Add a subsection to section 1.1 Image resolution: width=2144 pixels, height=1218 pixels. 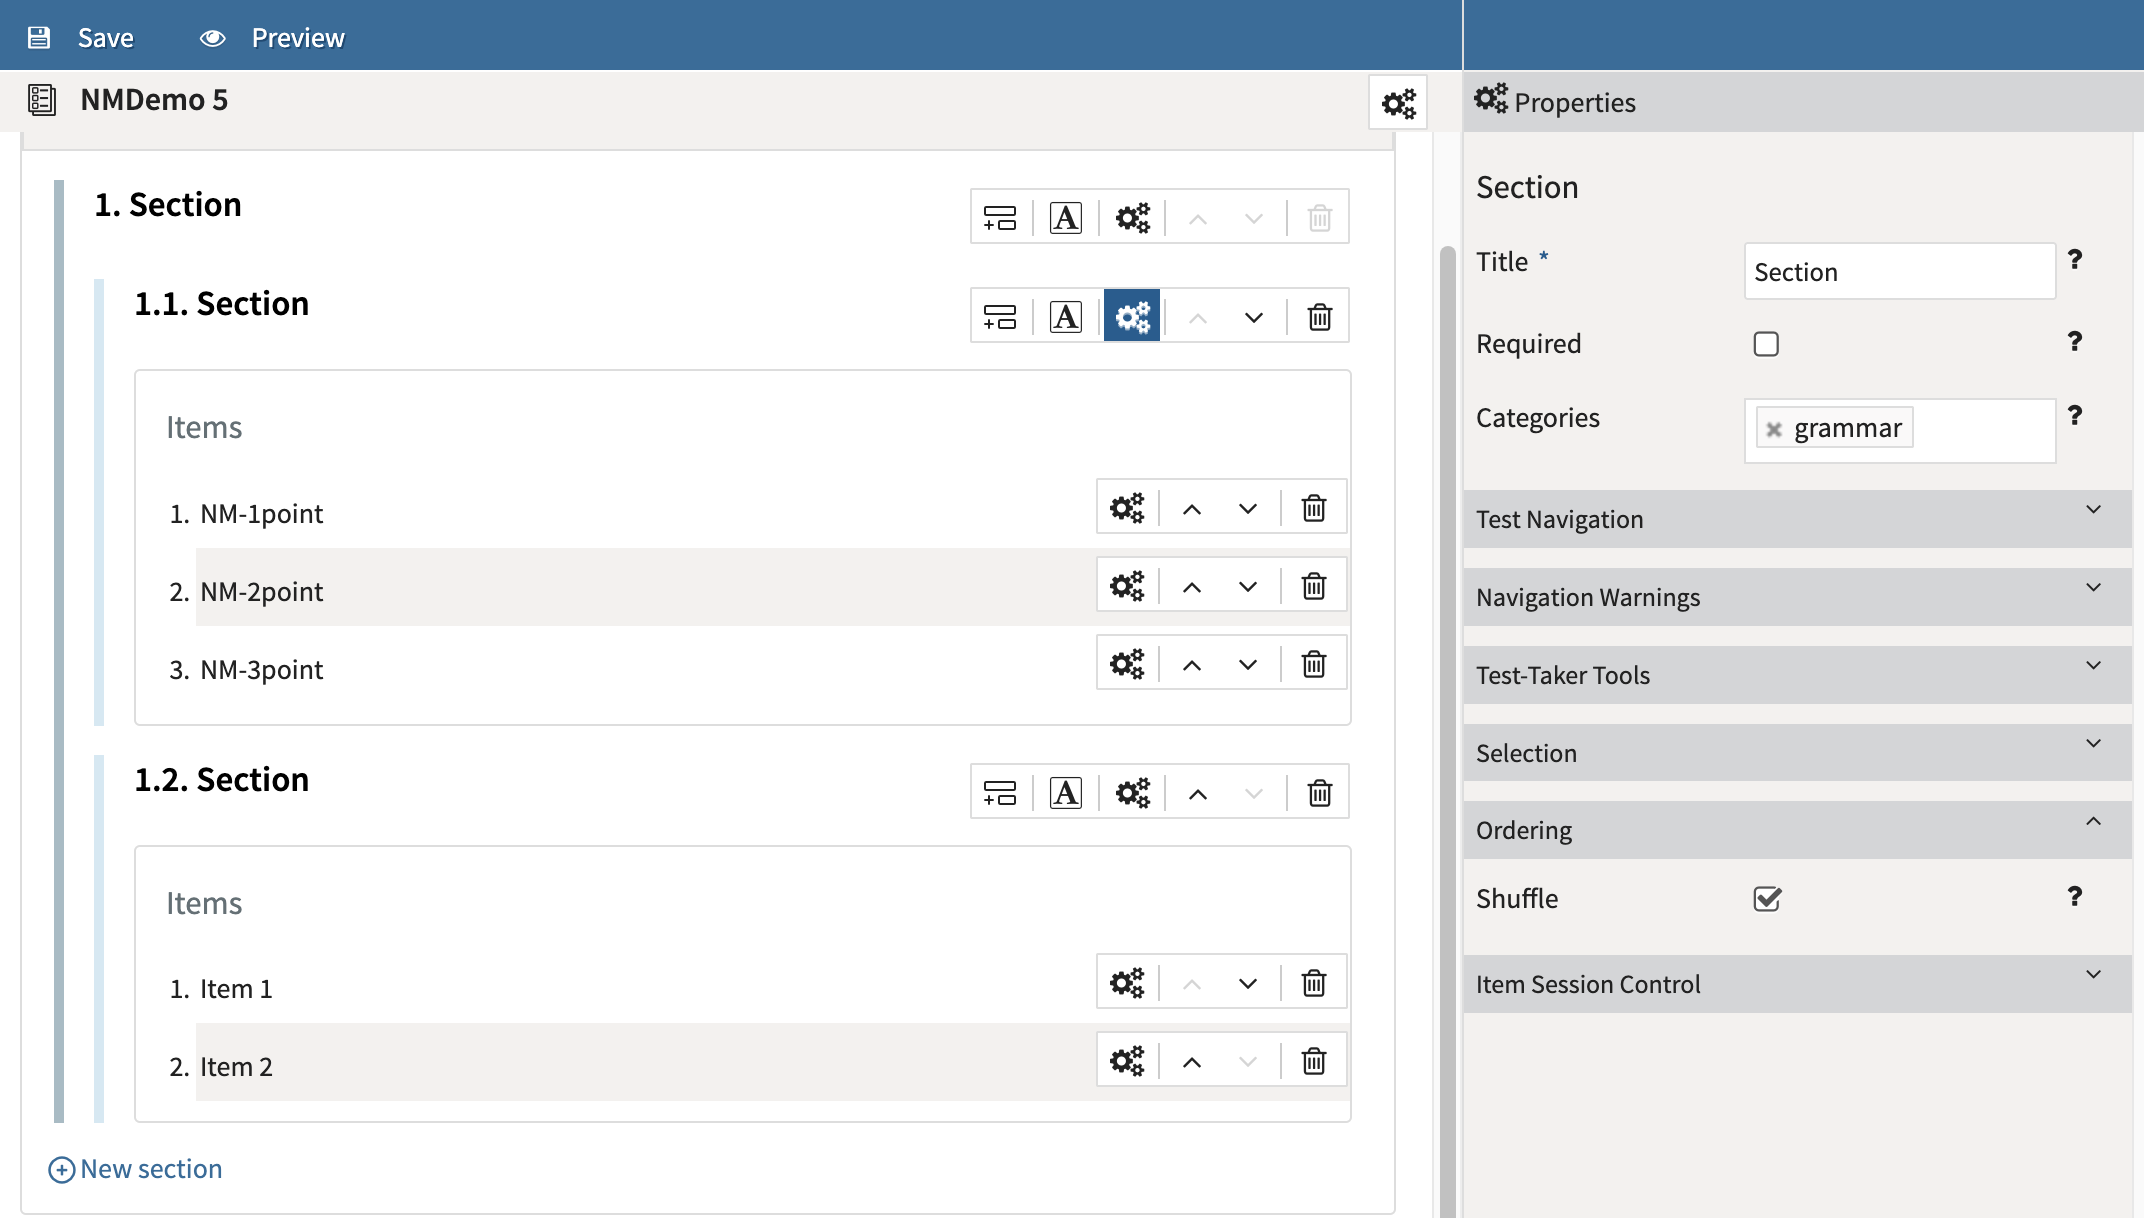coord(1000,316)
